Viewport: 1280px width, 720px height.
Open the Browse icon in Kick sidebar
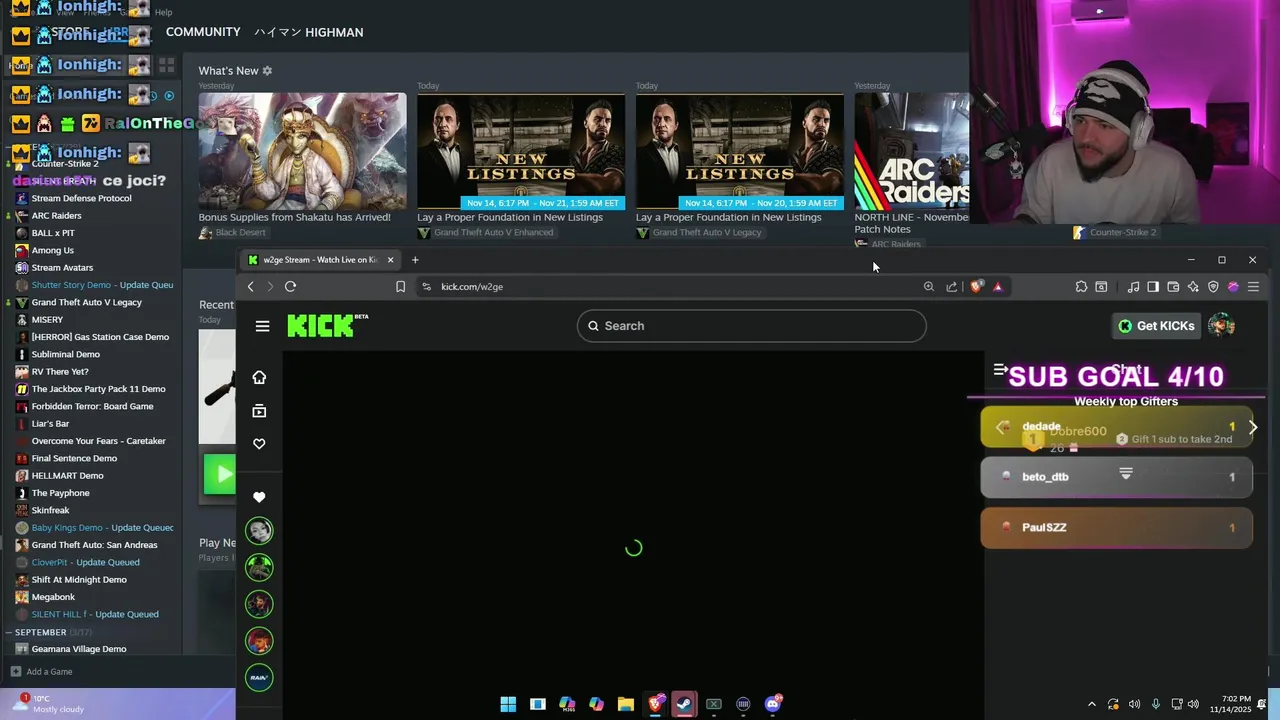(259, 411)
